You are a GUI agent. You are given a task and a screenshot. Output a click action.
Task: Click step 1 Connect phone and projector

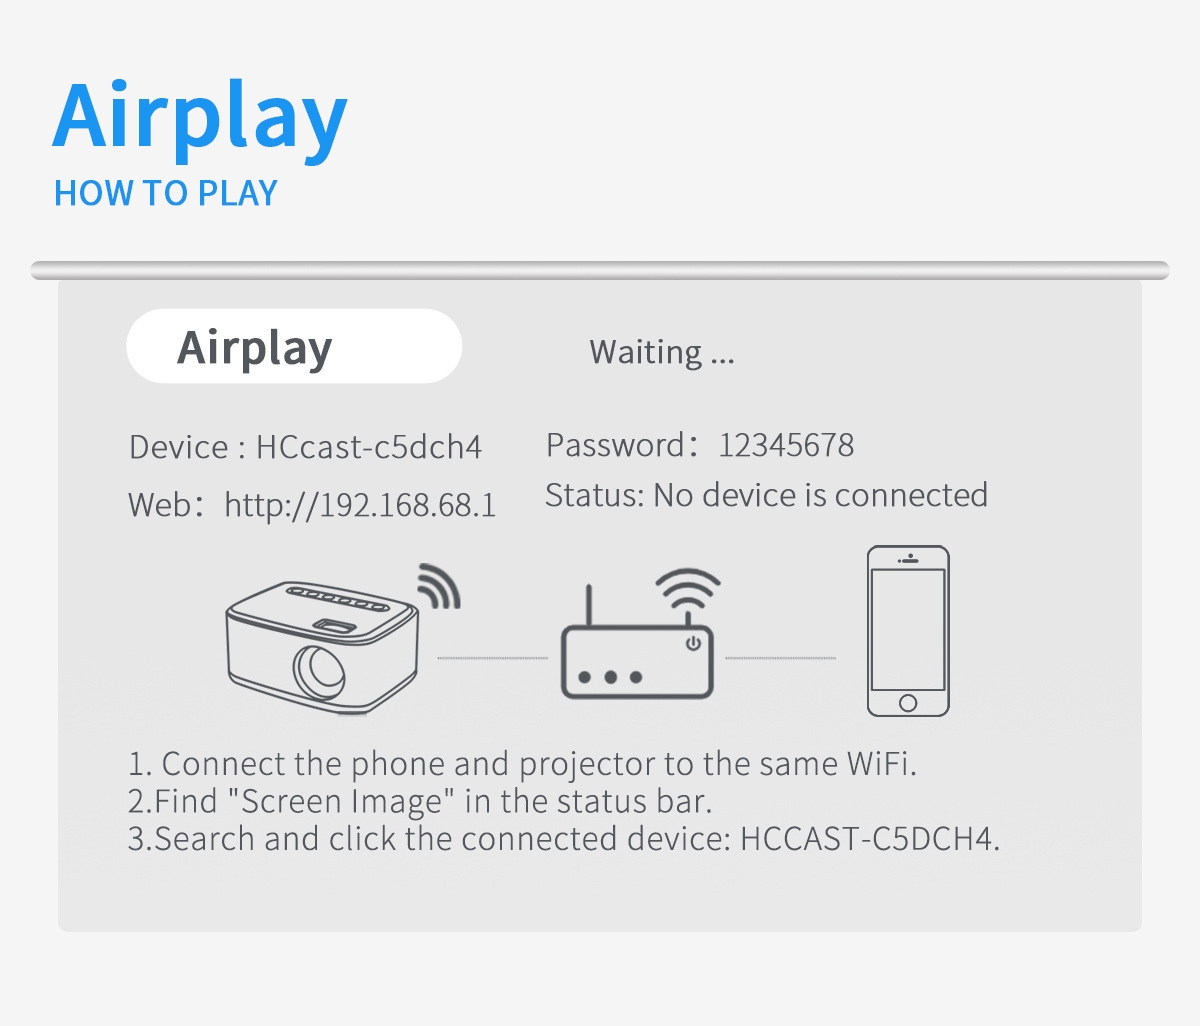pos(522,764)
